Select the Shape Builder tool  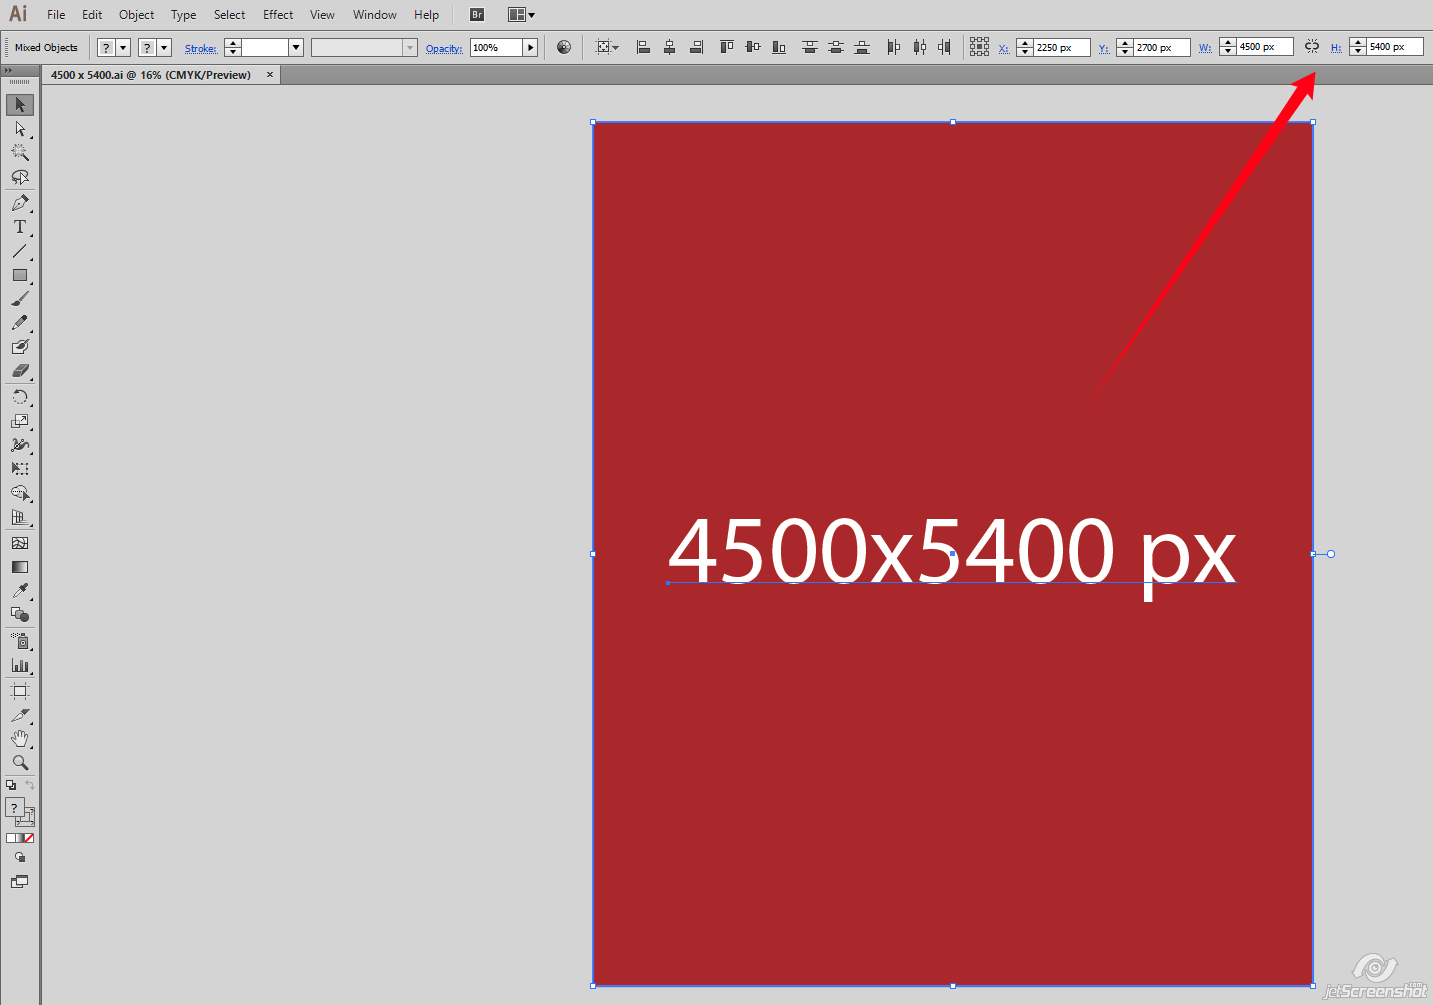pyautogui.click(x=20, y=493)
